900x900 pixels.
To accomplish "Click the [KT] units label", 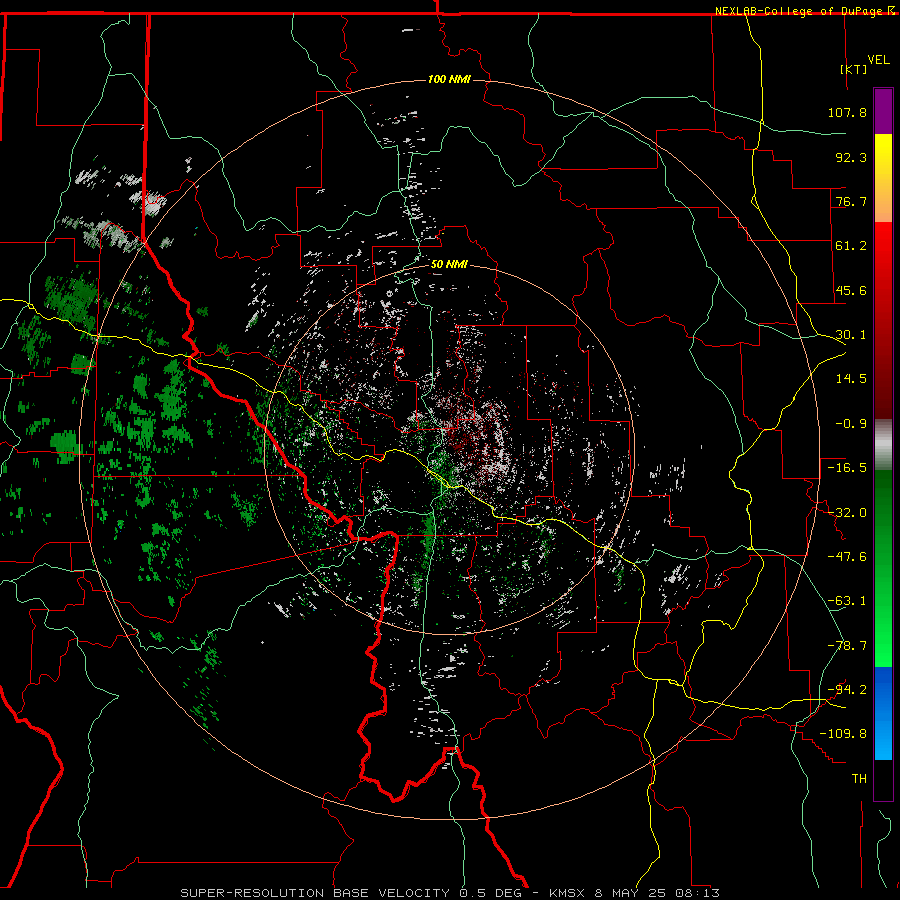I will click(854, 69).
